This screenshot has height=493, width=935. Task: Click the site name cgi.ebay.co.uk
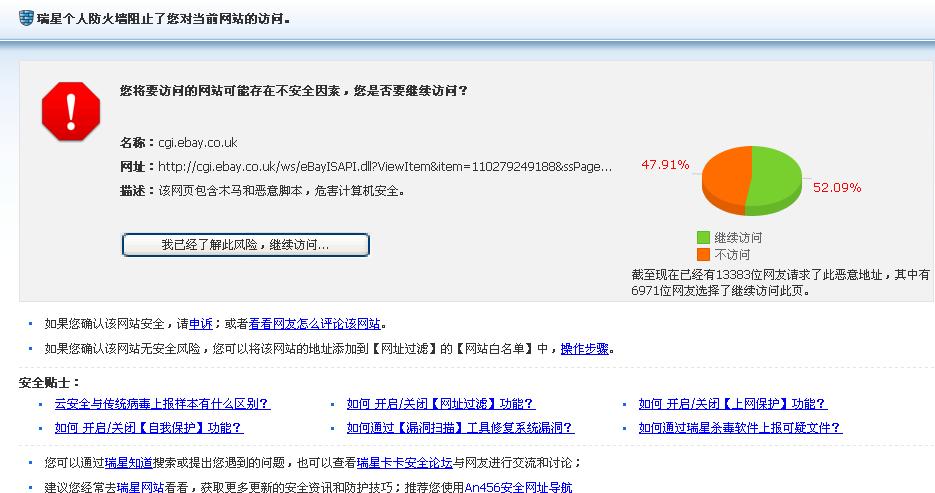click(x=197, y=143)
